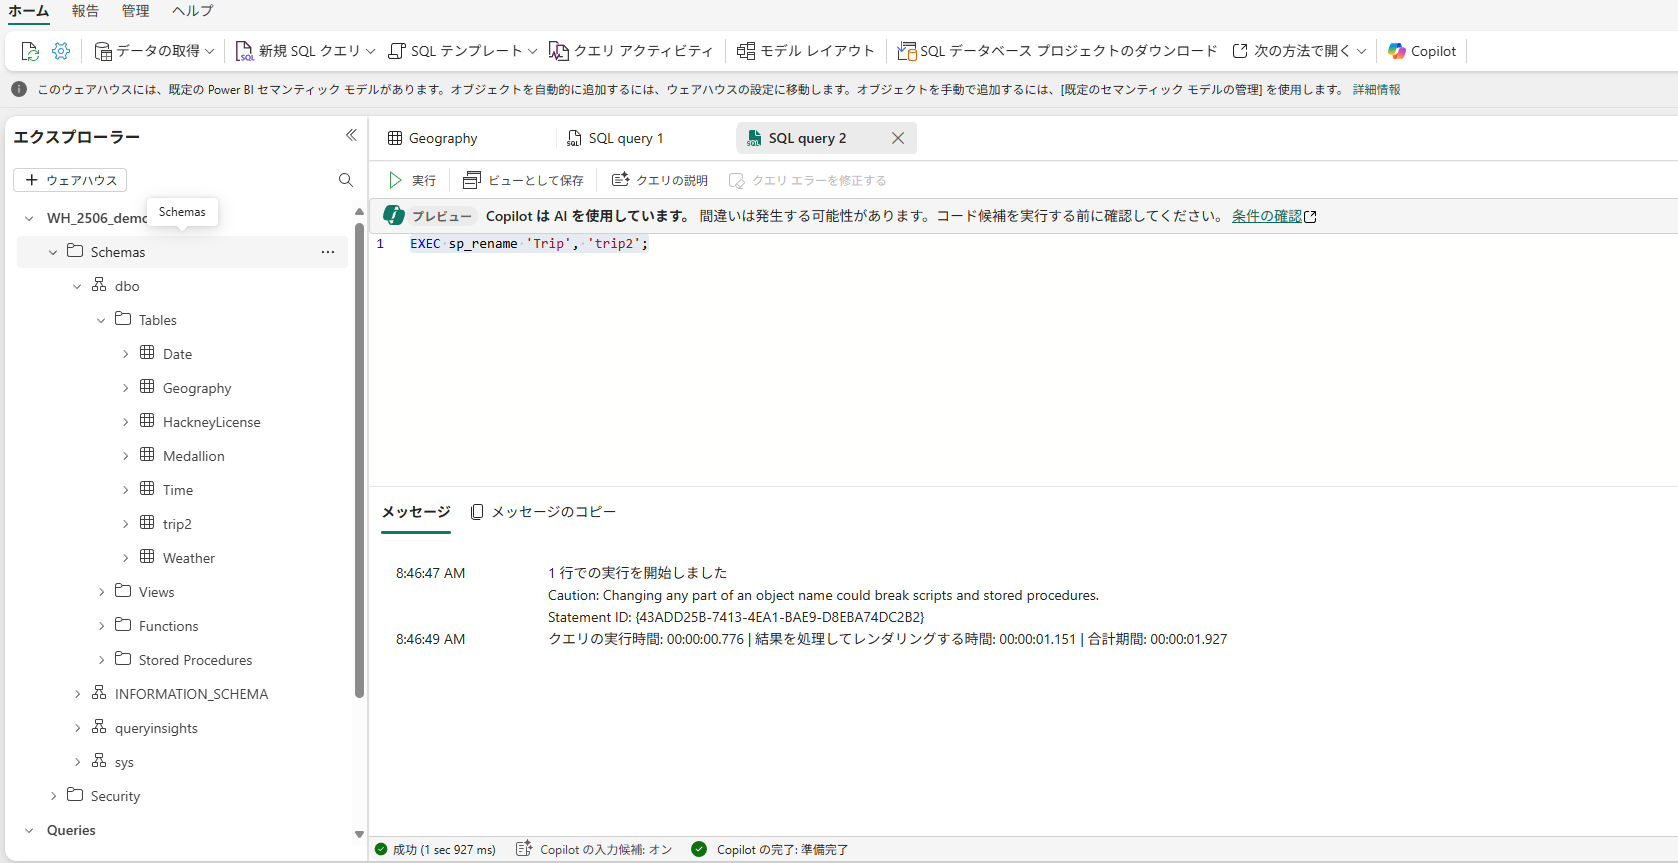This screenshot has width=1678, height=863.
Task: Click Copilot input suggestions status toggle
Action: [594, 850]
